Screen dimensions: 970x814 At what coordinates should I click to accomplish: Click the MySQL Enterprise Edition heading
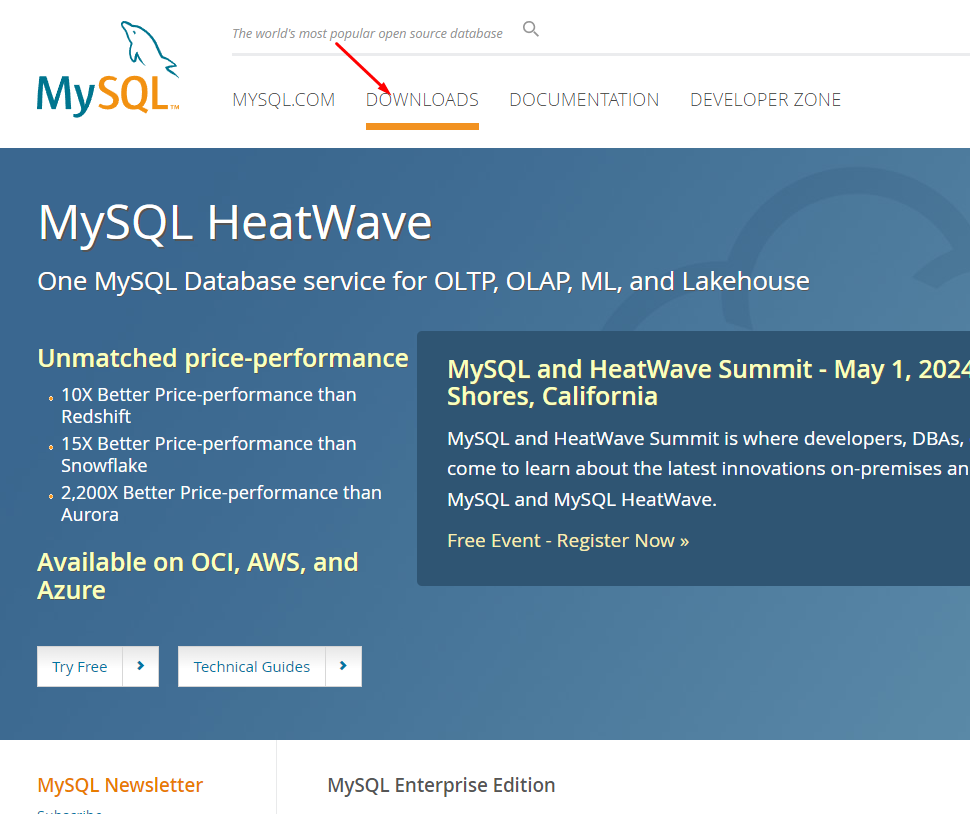[x=441, y=785]
